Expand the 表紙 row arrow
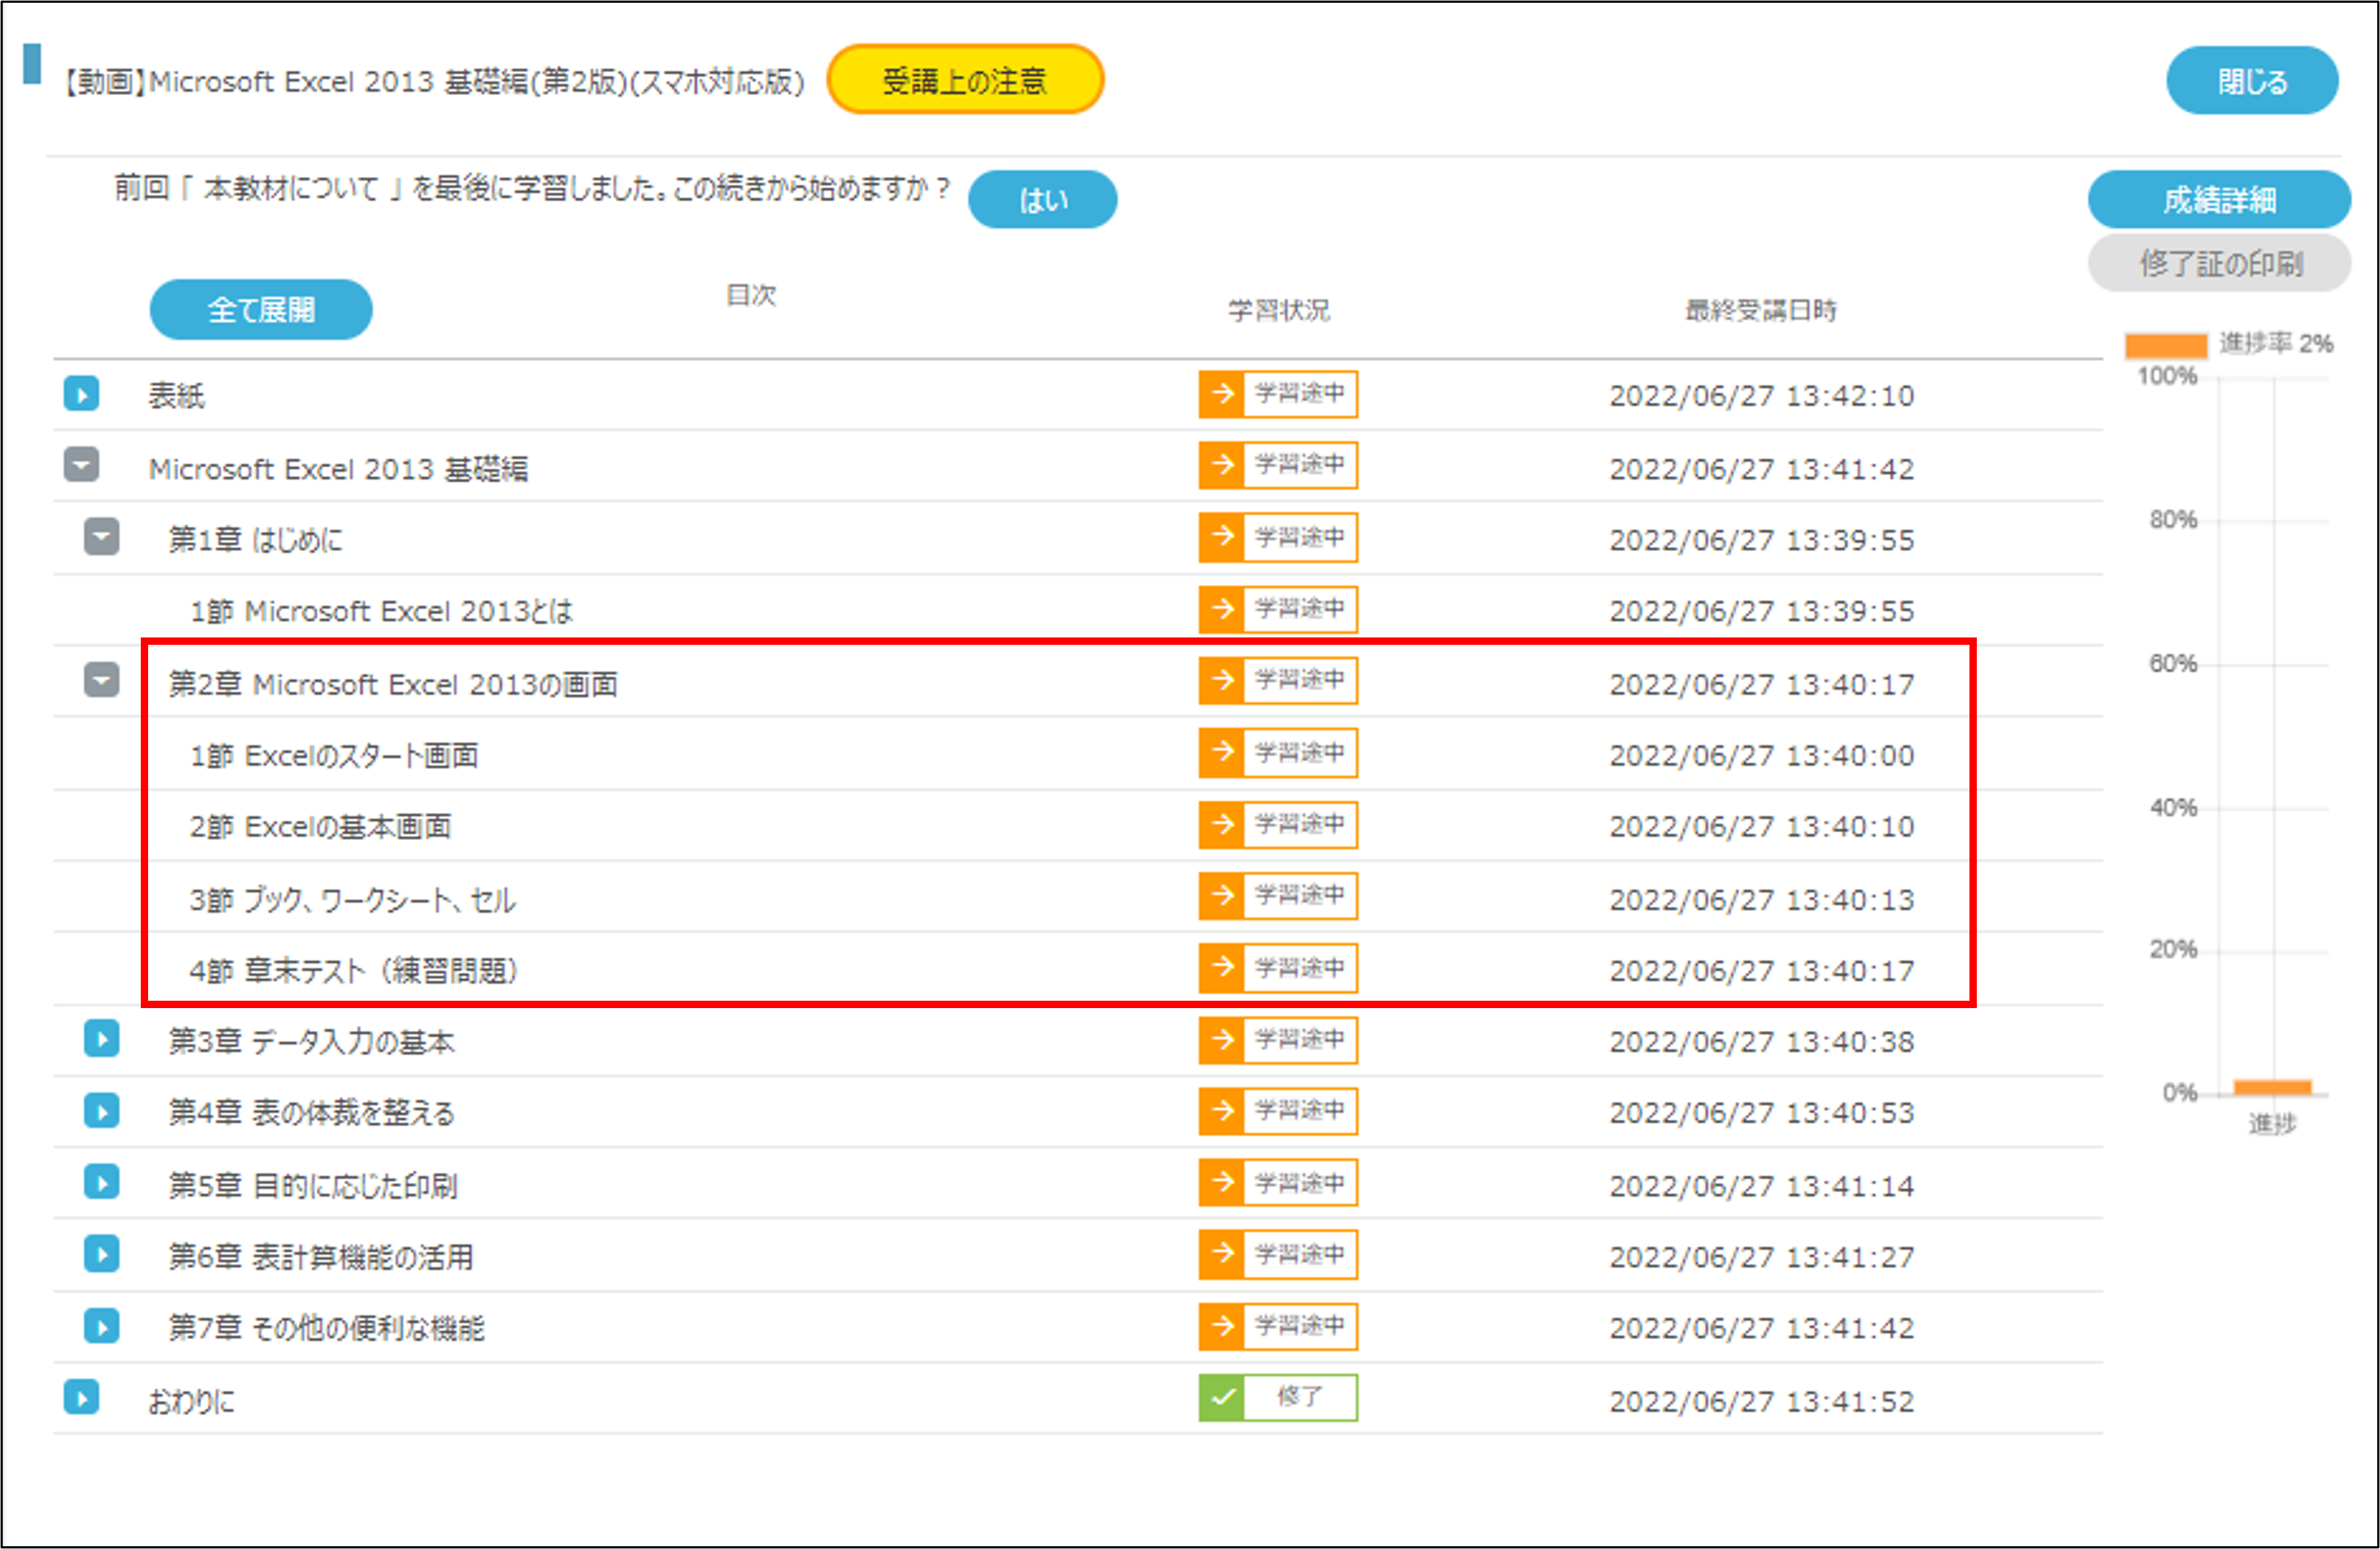Viewport: 2380px width, 1549px height. pyautogui.click(x=82, y=394)
